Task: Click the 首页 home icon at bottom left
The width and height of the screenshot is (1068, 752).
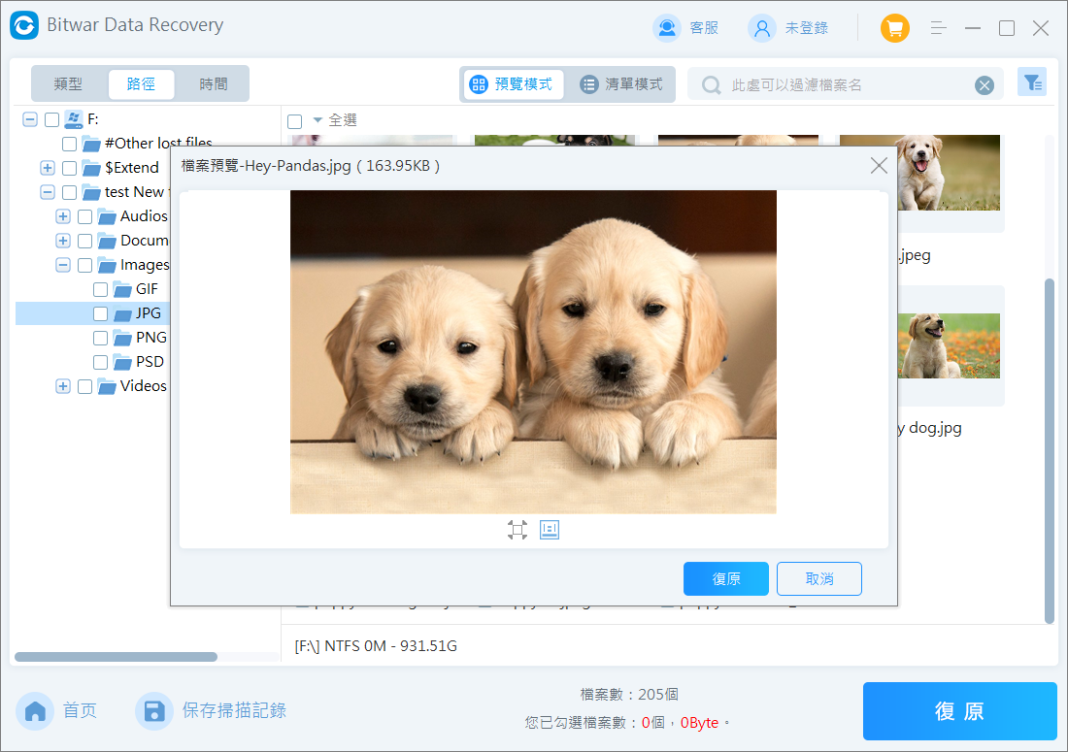Action: click(x=35, y=710)
